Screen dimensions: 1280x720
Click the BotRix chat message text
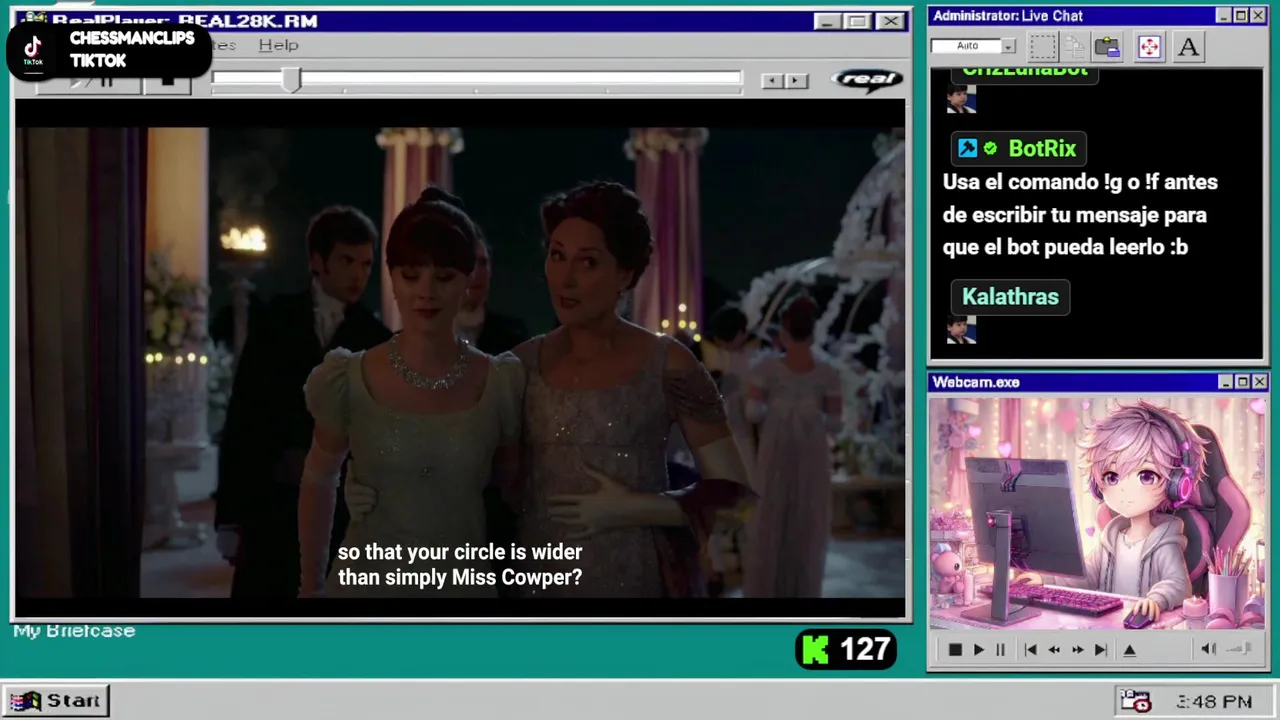pyautogui.click(x=1080, y=215)
